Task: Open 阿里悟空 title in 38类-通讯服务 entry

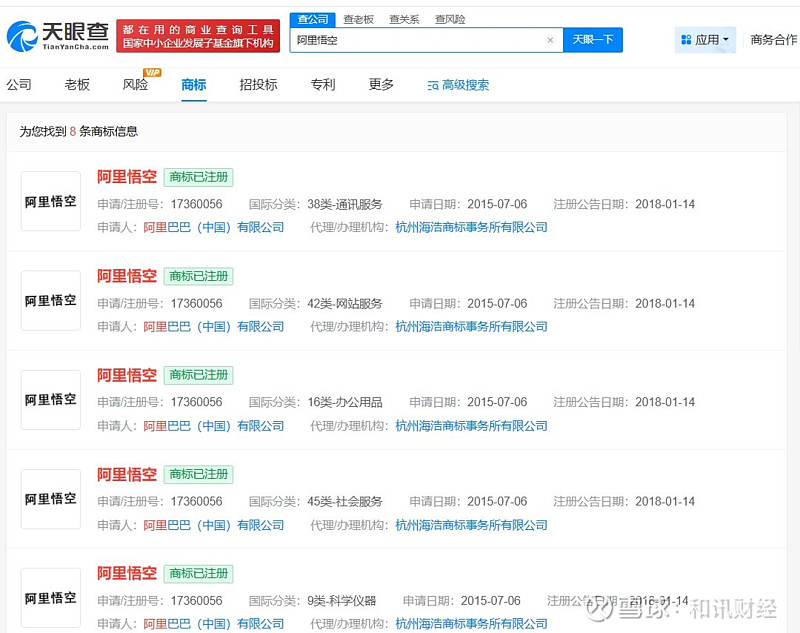Action: [x=127, y=177]
